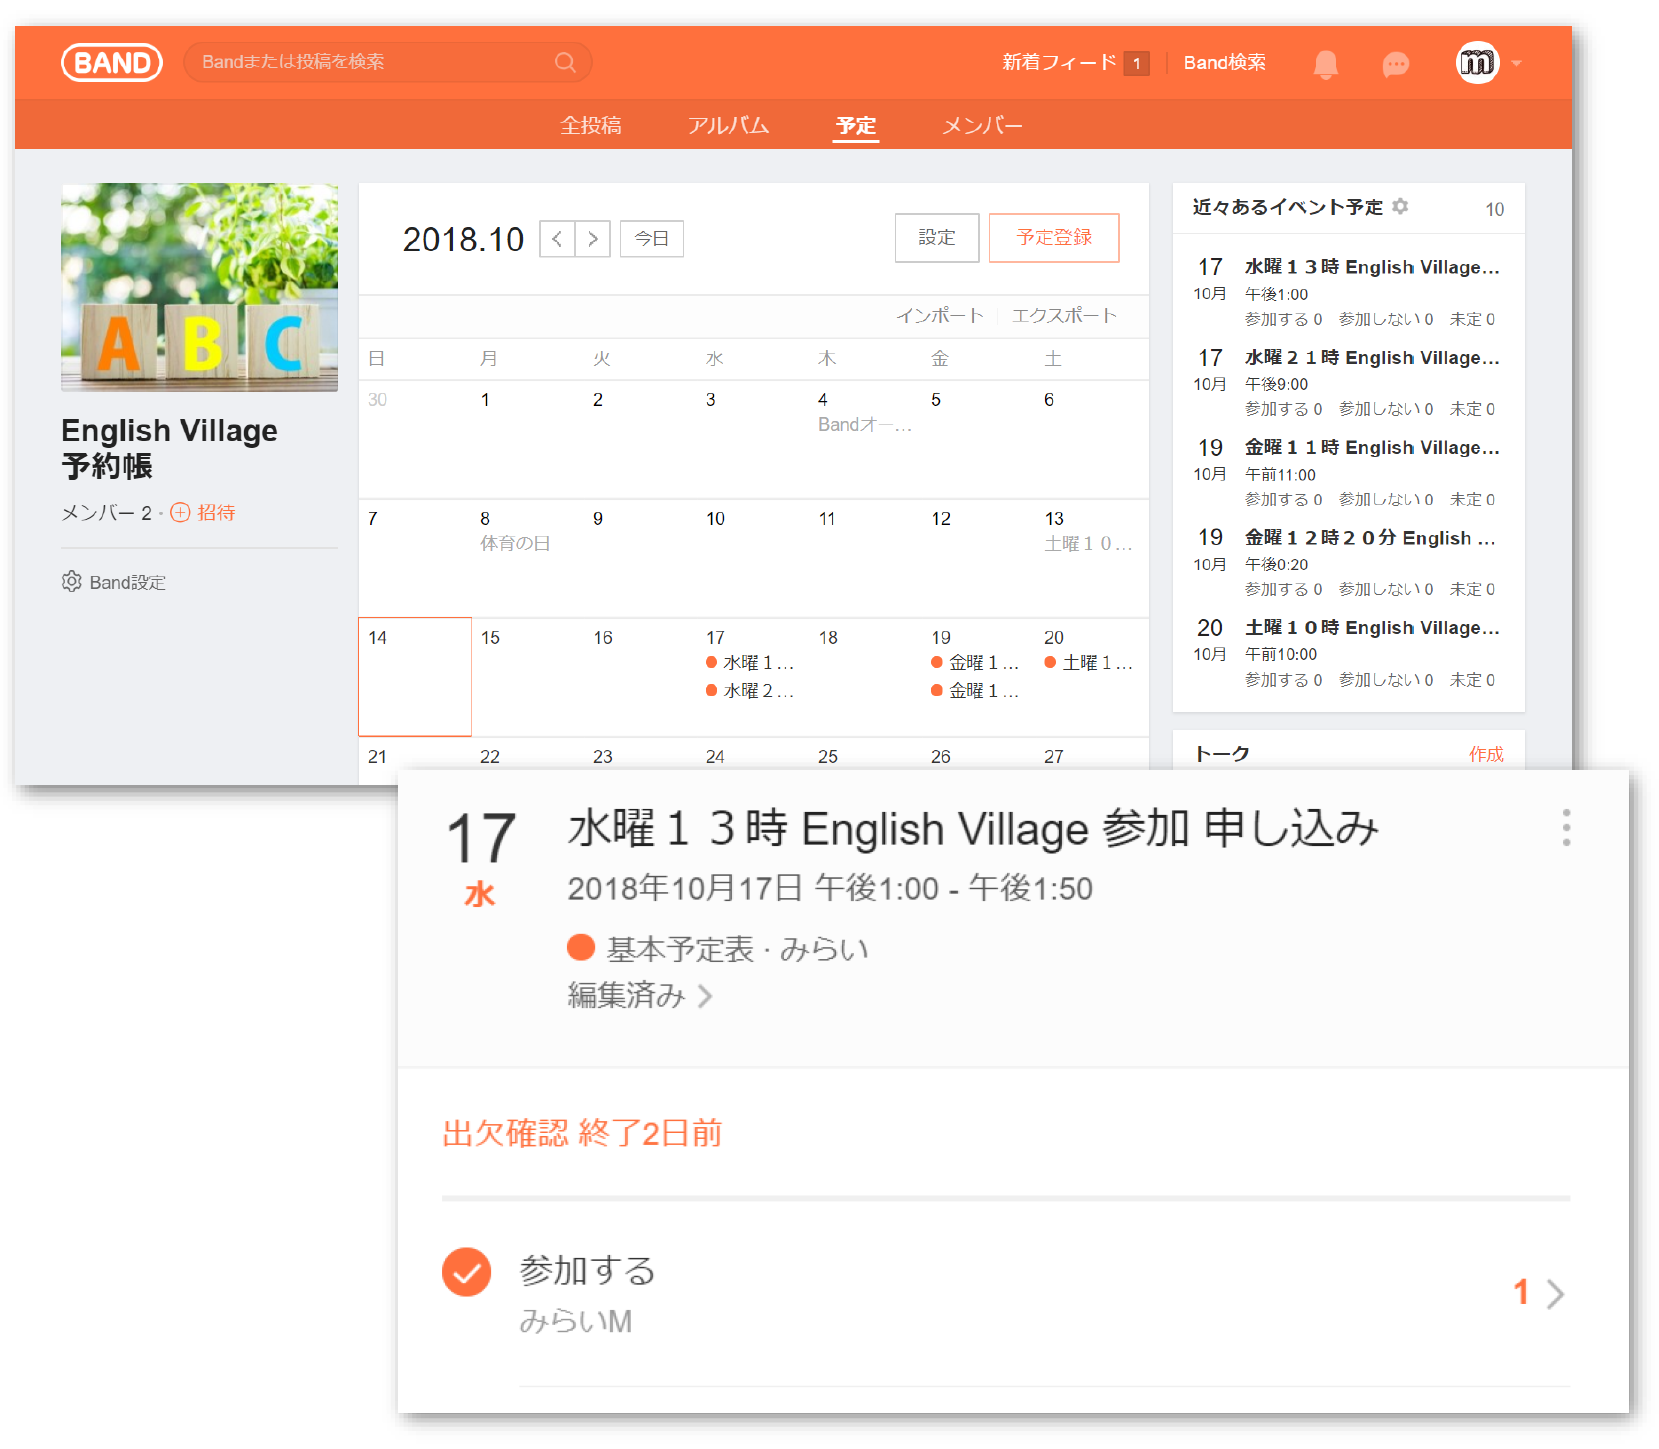Click the profile avatar icon
Screen dimensions: 1659x1449
1476,63
